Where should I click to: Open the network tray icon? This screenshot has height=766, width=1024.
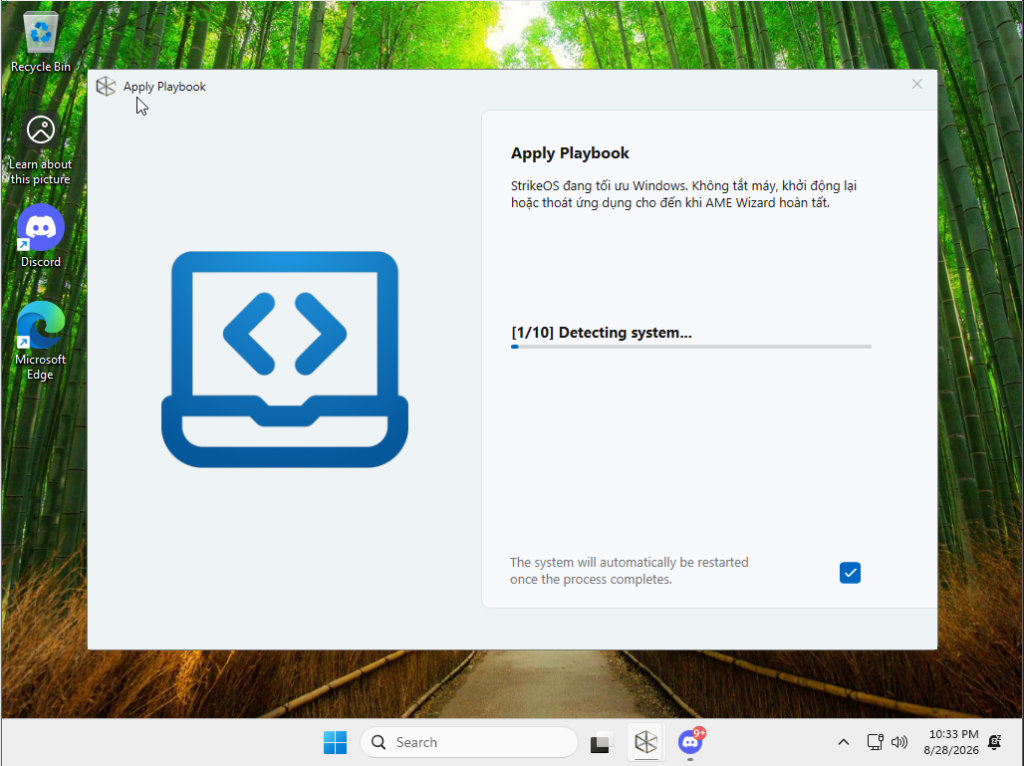click(874, 742)
